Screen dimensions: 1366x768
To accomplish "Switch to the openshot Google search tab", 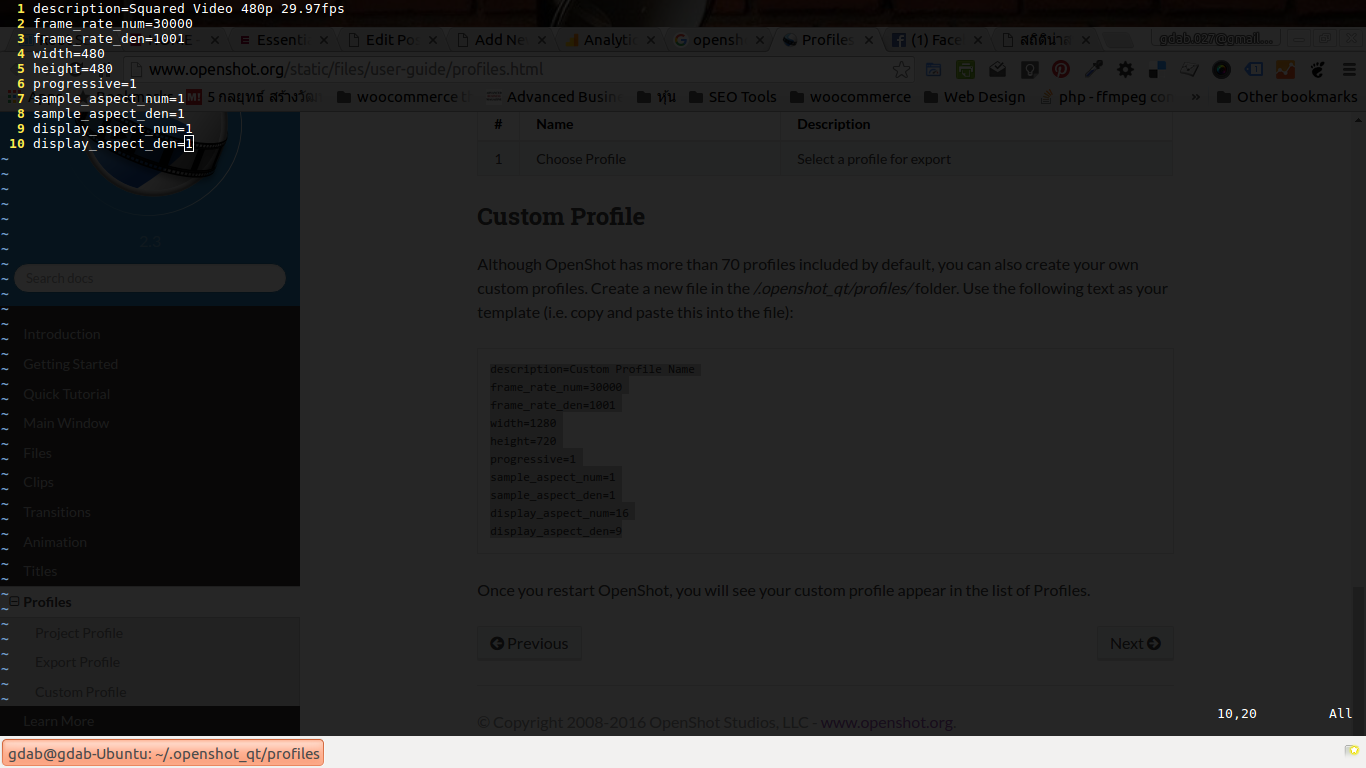I will (717, 40).
